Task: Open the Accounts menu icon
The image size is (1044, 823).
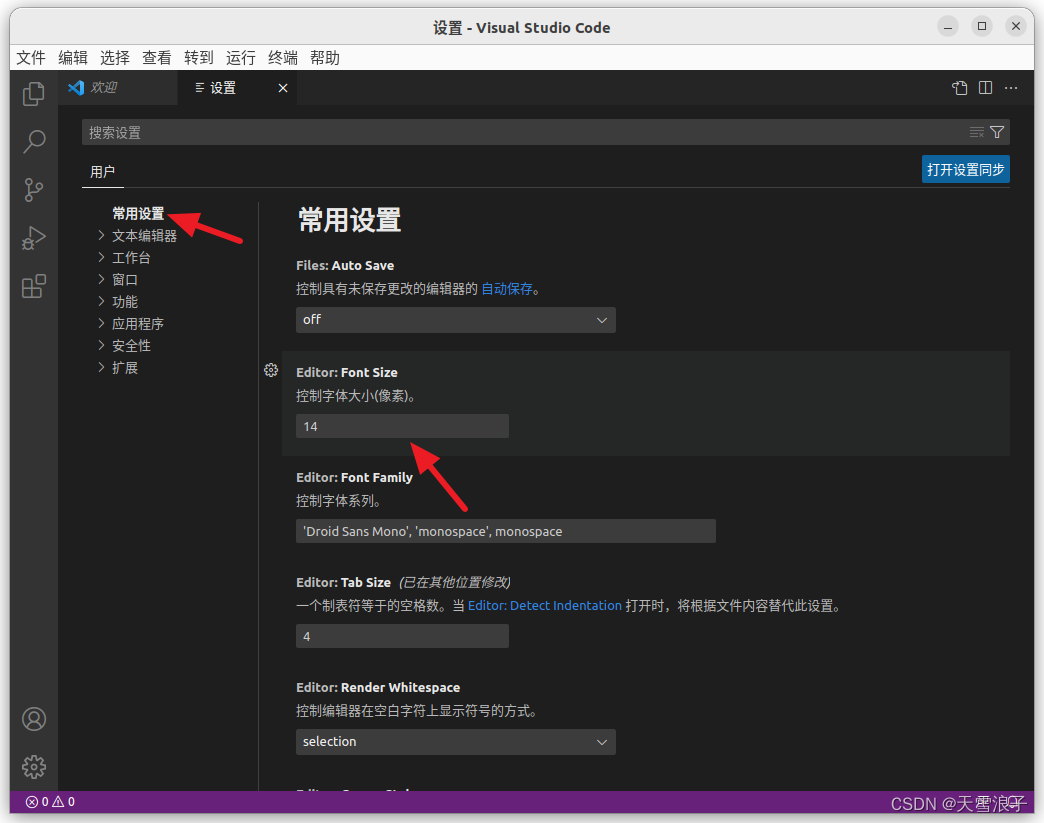Action: 34,719
